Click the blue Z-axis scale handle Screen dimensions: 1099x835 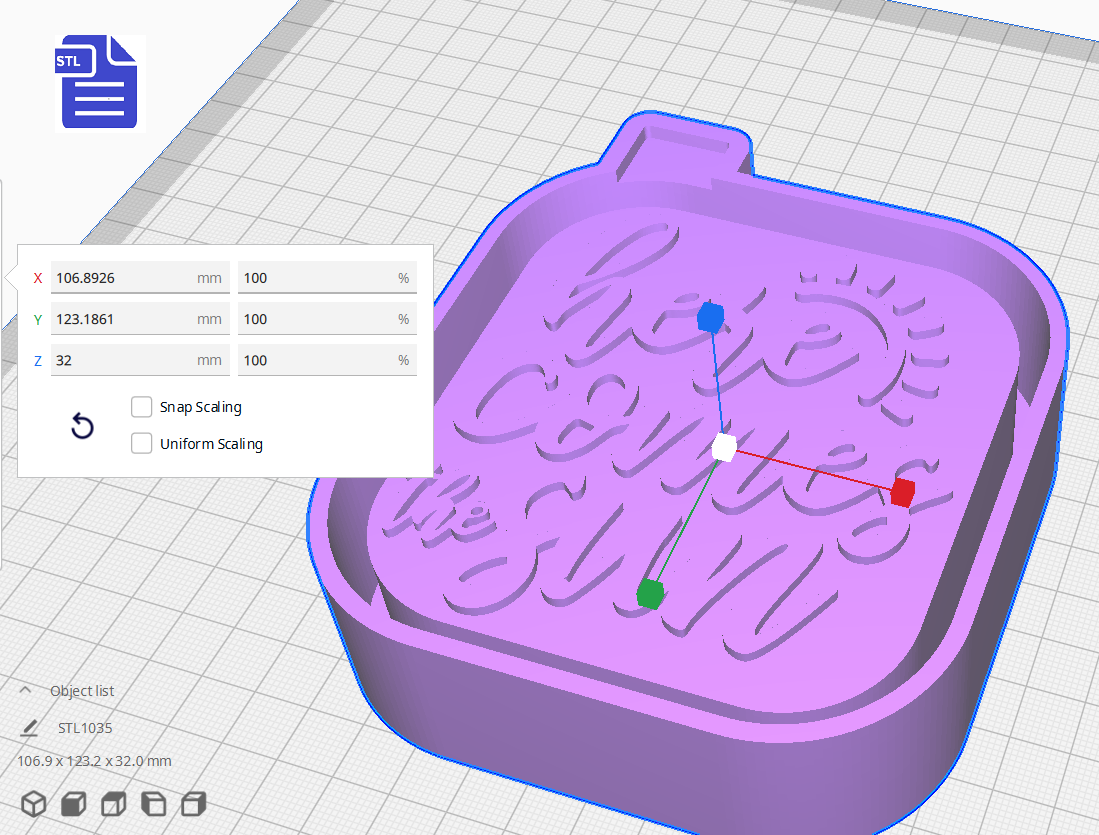(x=711, y=317)
